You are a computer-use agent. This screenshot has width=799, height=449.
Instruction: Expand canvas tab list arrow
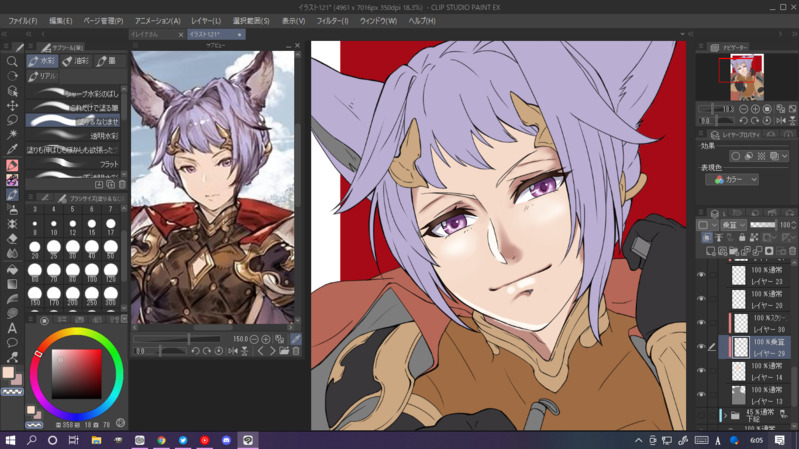(682, 34)
